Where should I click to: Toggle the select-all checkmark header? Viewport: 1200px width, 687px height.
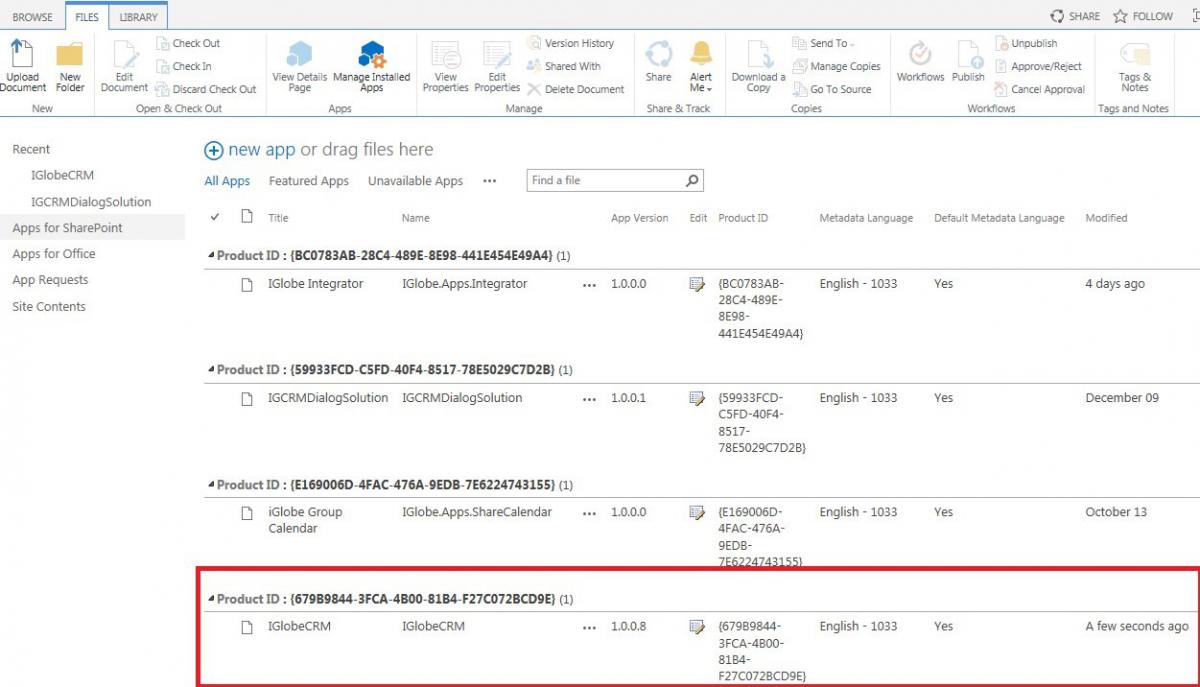click(215, 217)
